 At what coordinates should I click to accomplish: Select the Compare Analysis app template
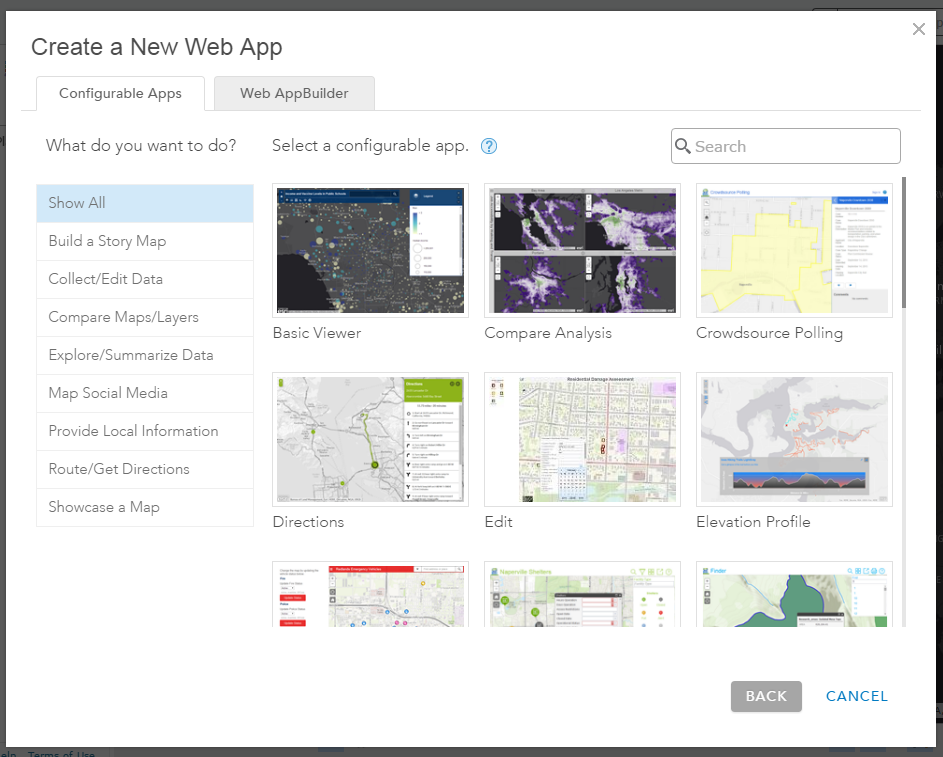click(582, 250)
